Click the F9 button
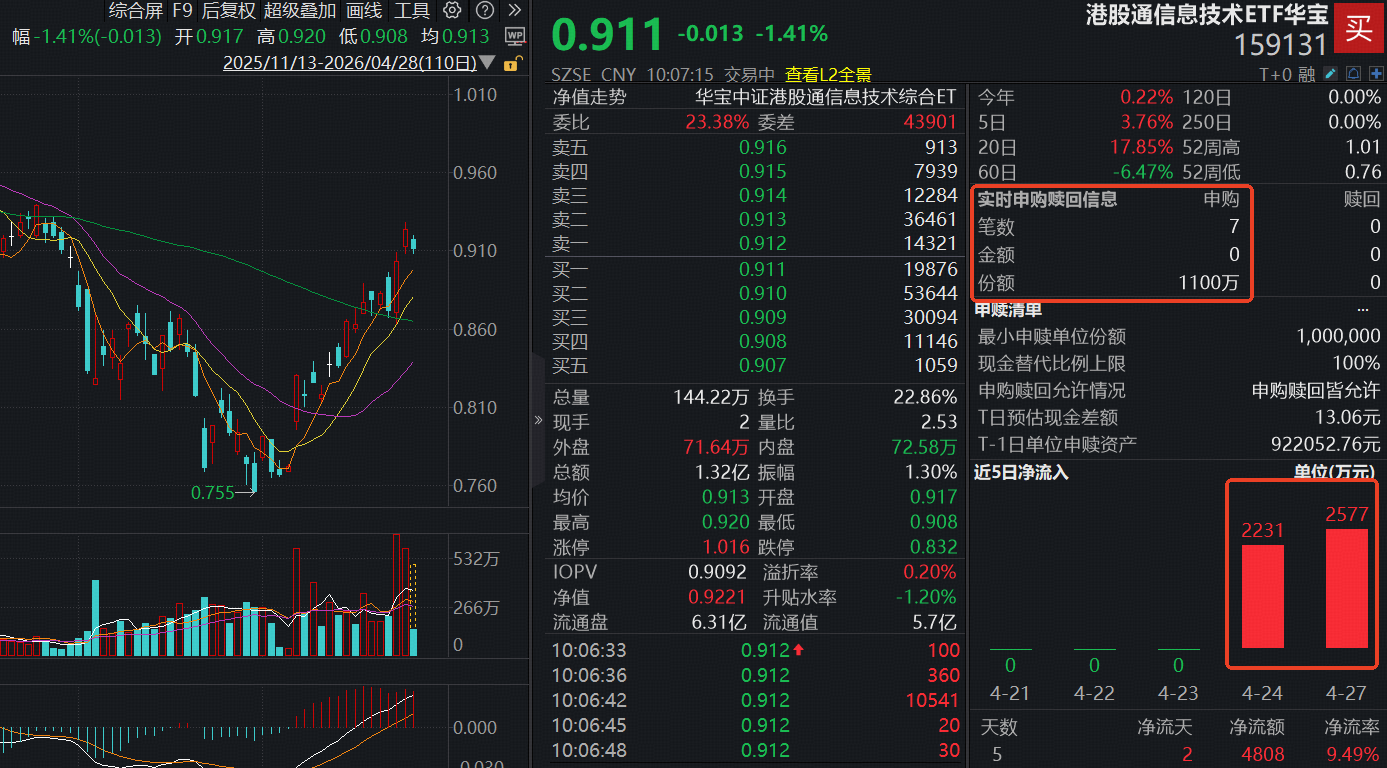 click(182, 11)
